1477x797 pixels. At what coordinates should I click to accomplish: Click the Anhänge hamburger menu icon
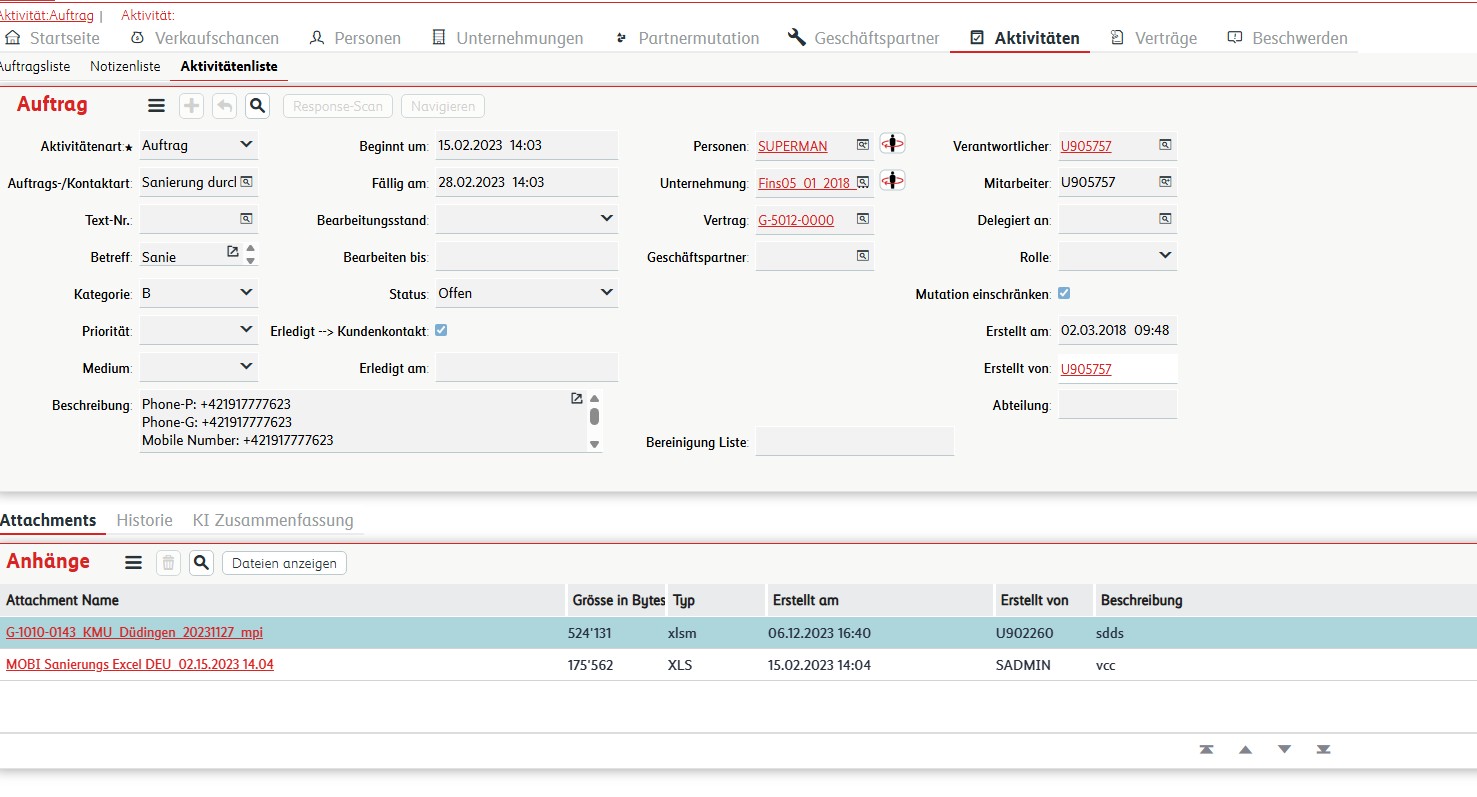[x=133, y=563]
